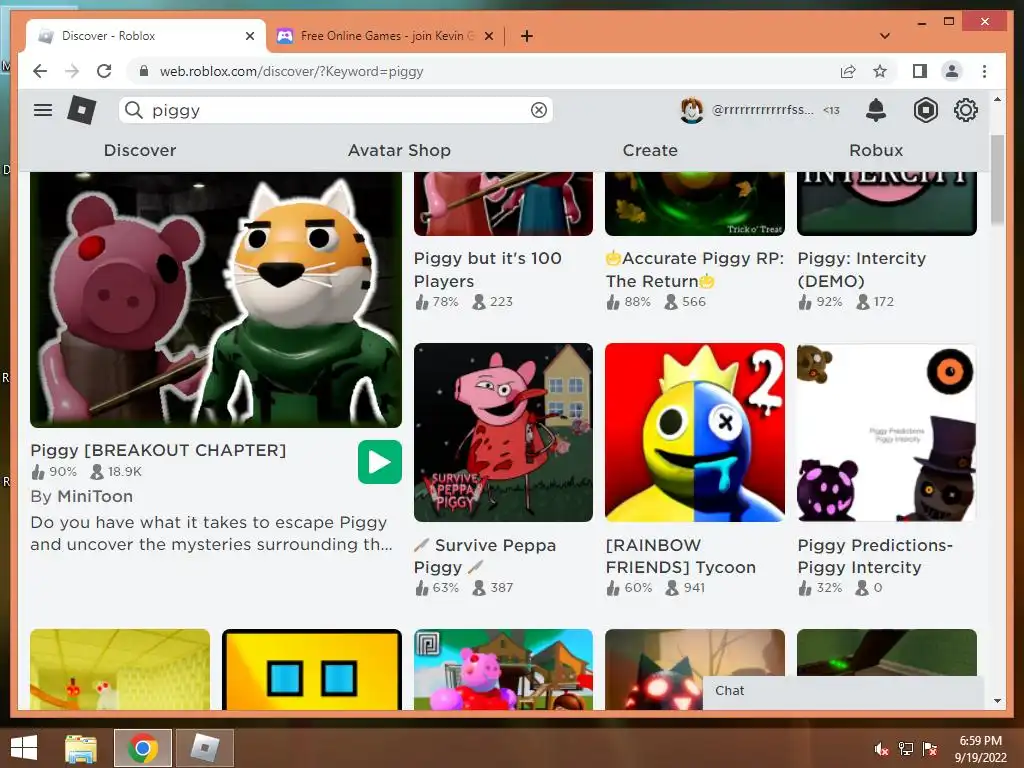The image size is (1024, 768).
Task: Open the Create navigation item
Action: (650, 150)
